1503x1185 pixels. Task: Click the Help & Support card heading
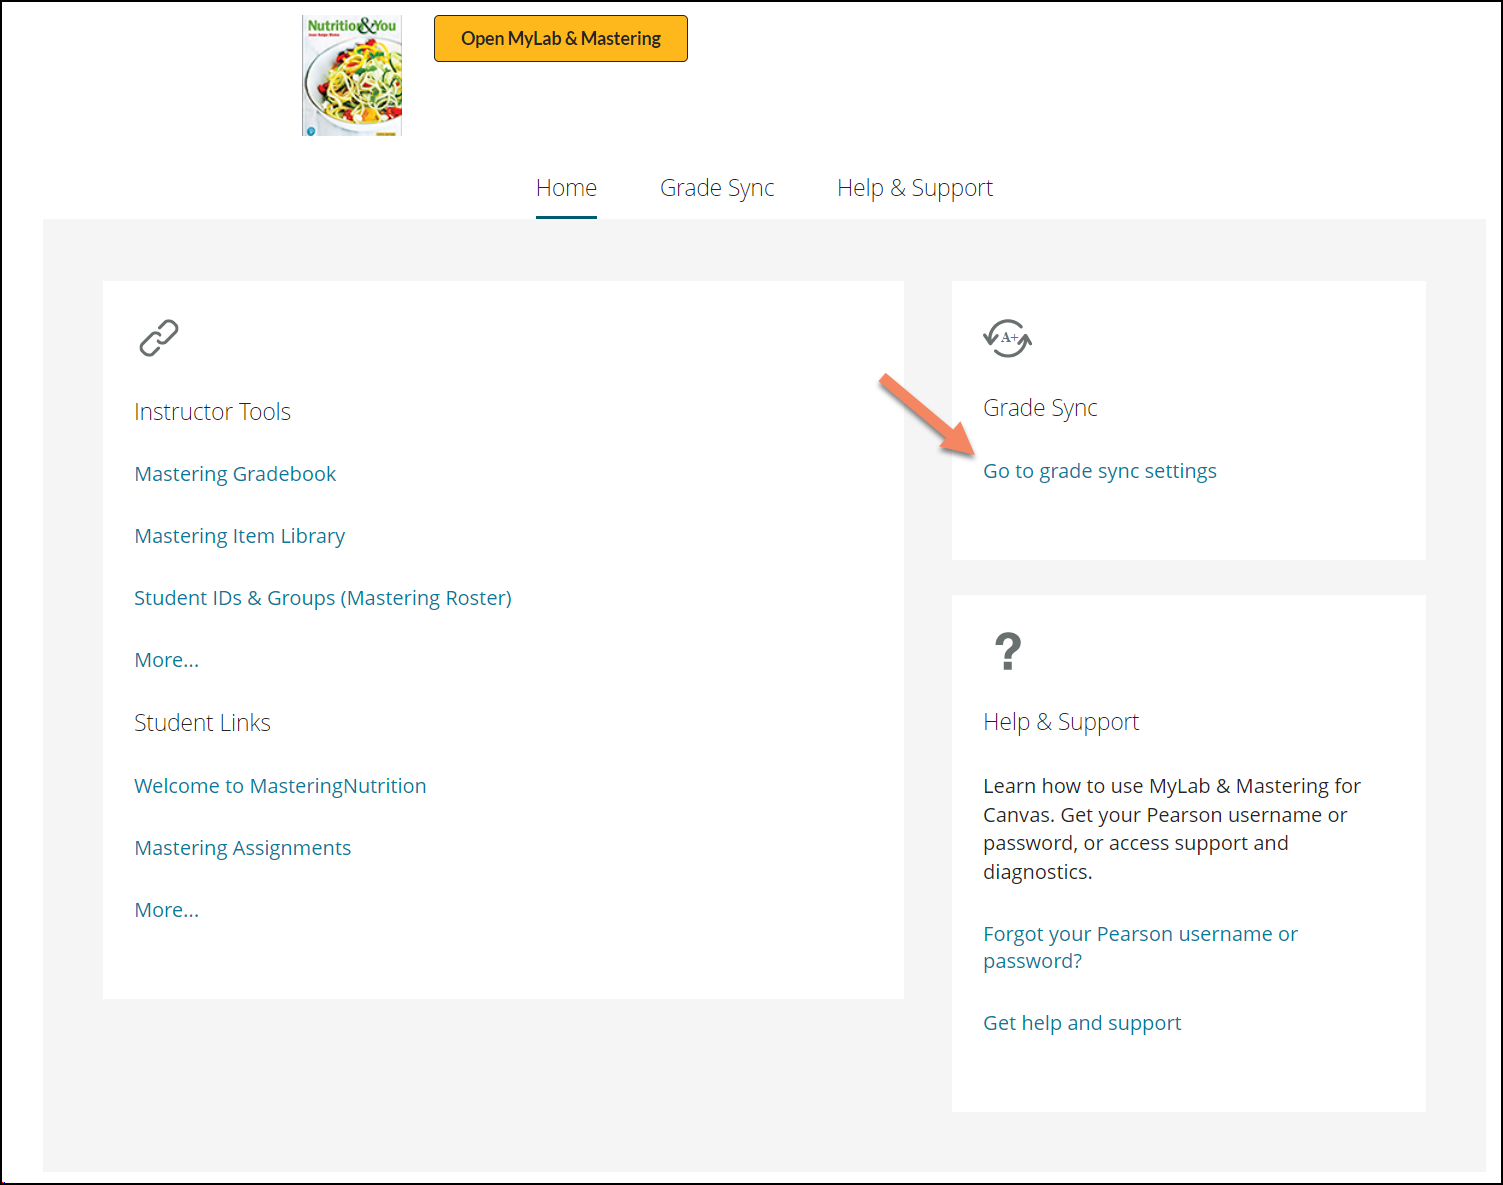(1061, 722)
